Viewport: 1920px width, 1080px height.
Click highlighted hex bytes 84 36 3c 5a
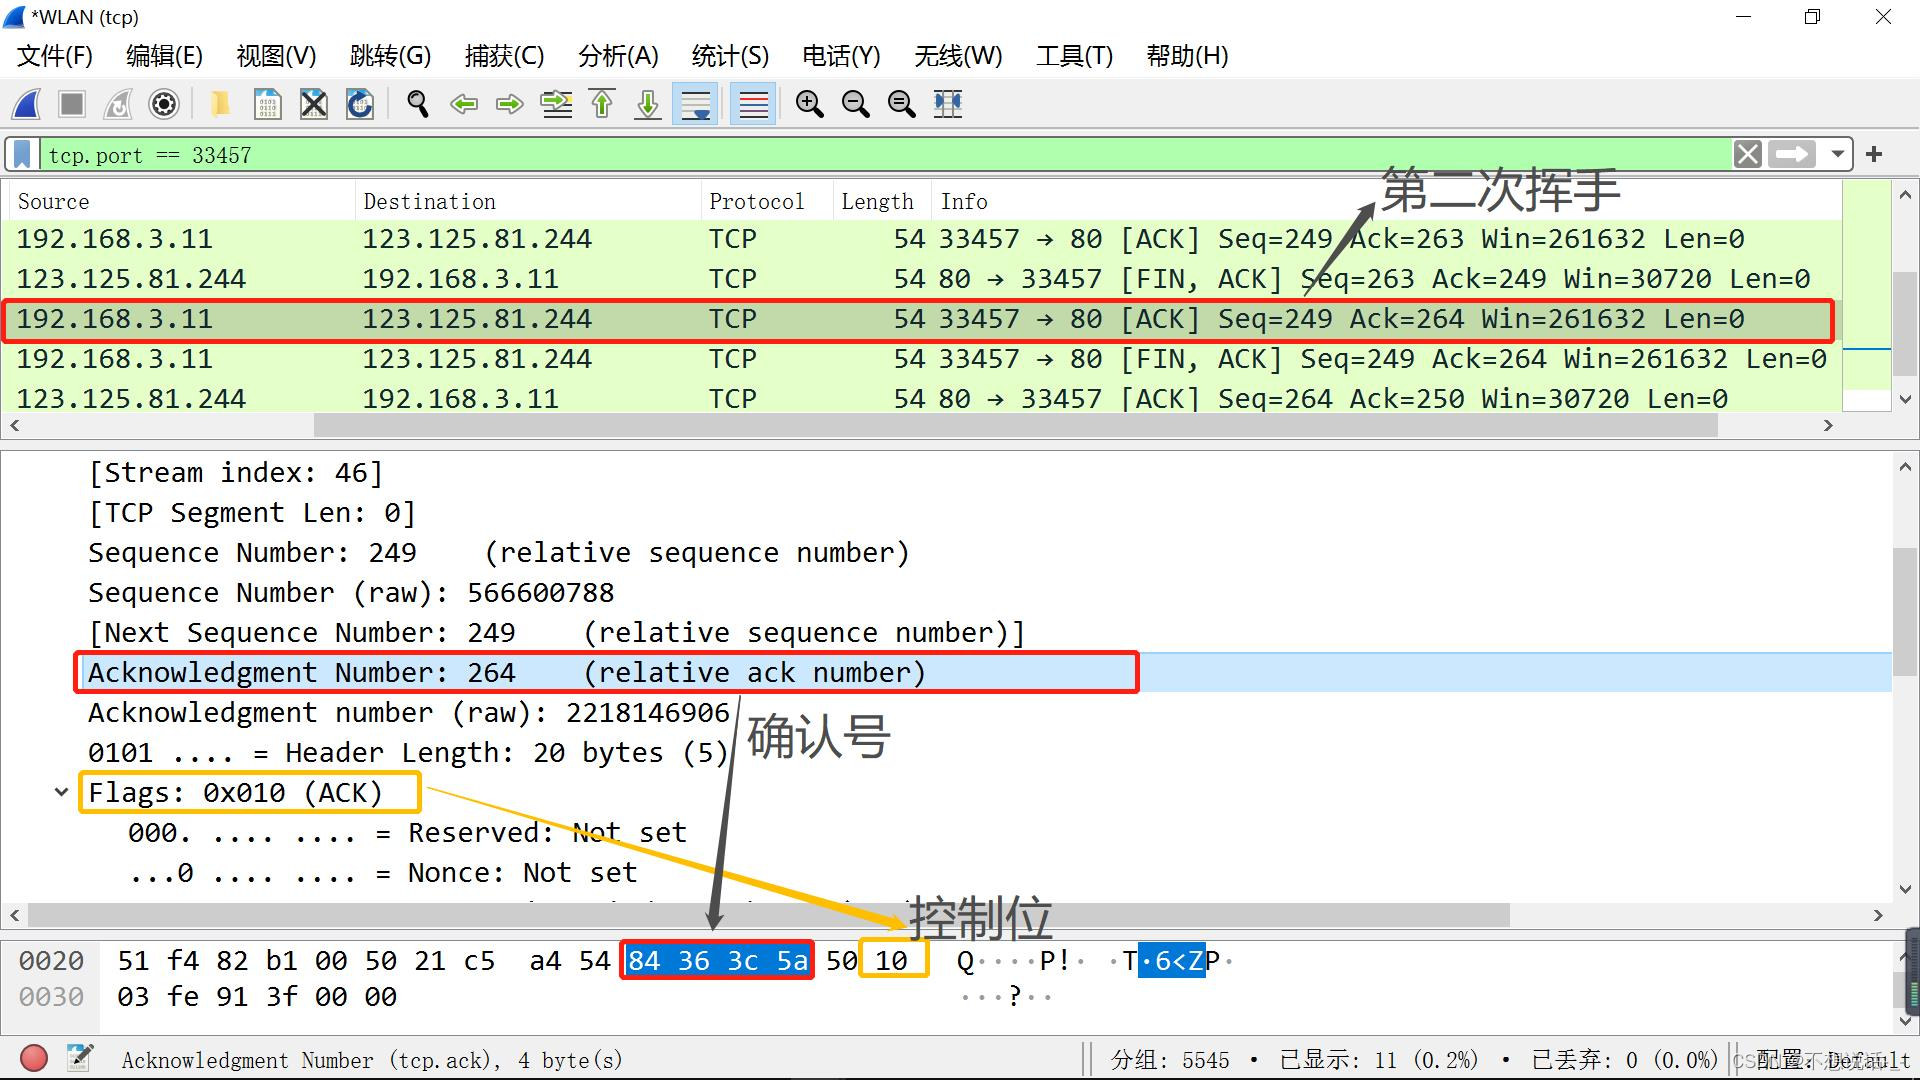717,961
